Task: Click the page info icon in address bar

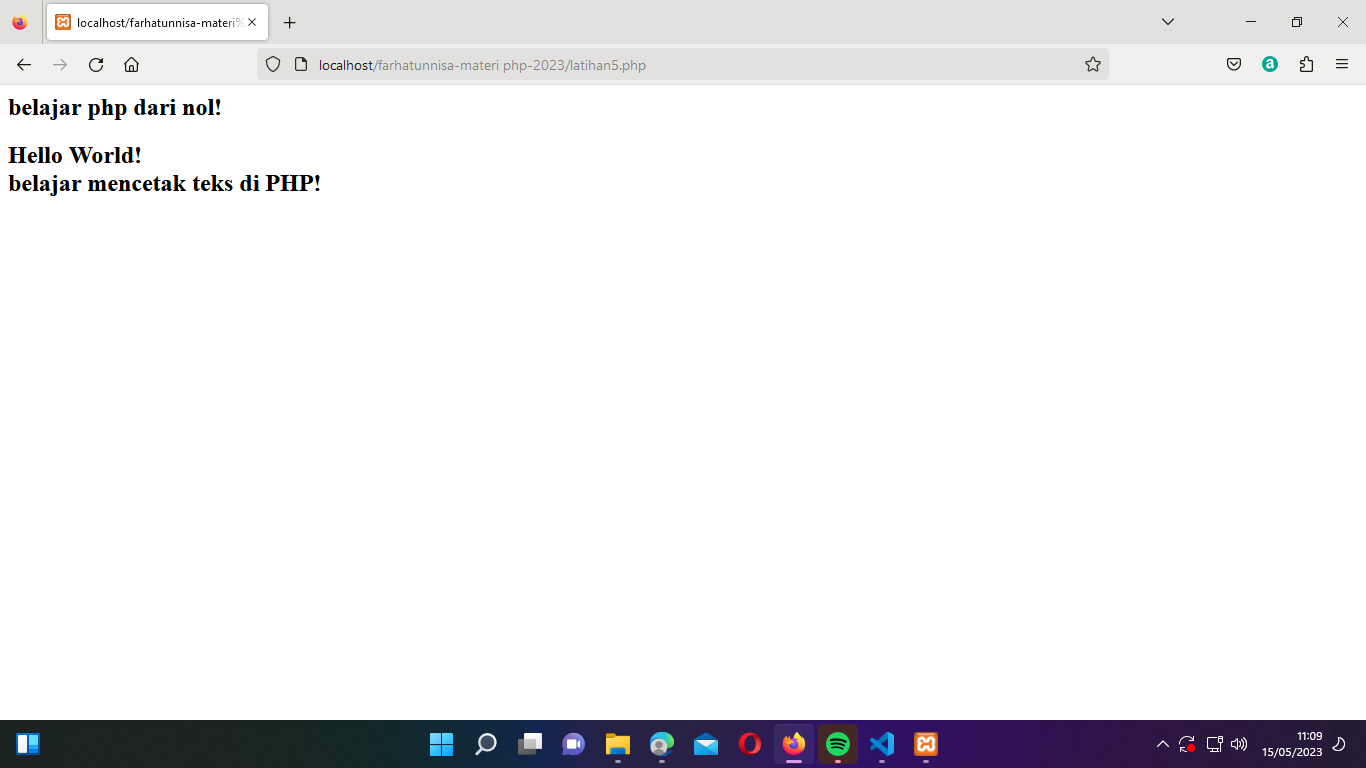Action: click(x=293, y=64)
